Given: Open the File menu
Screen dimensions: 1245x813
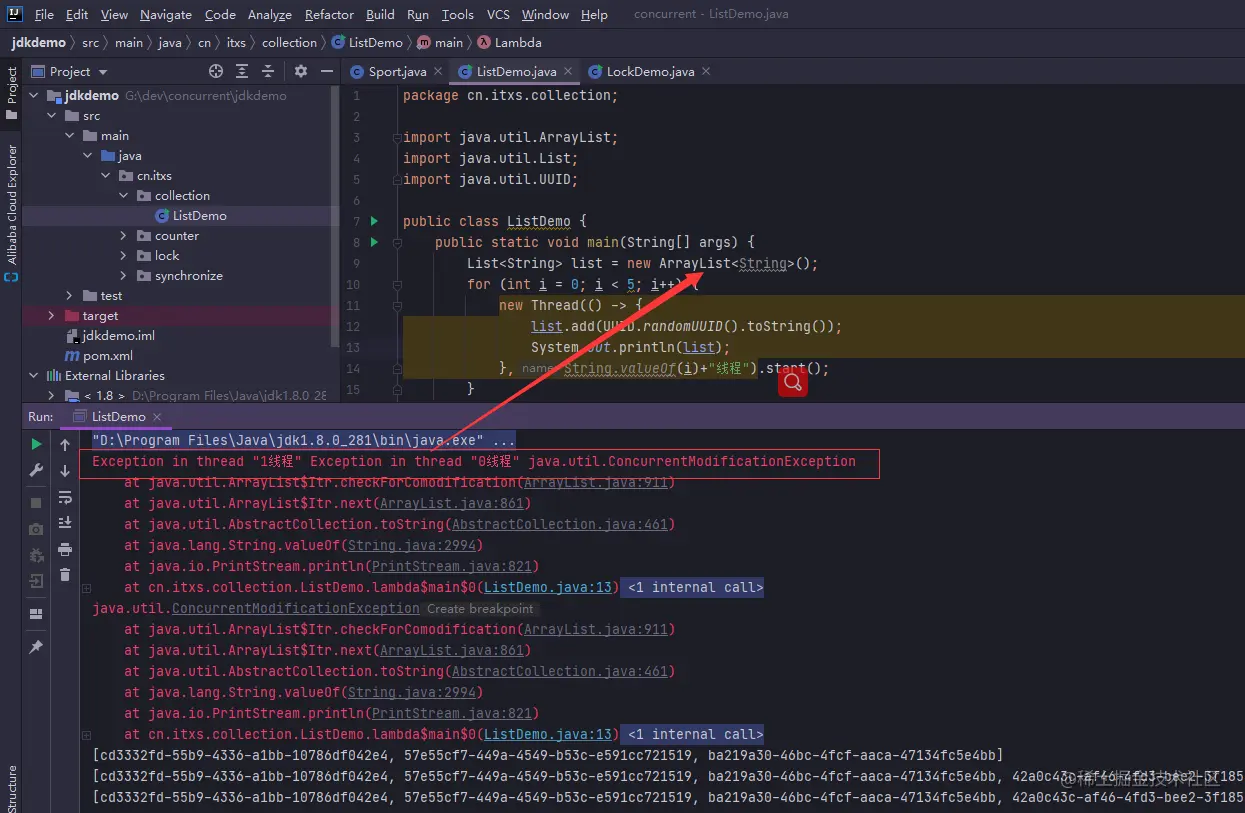Looking at the screenshot, I should click(x=44, y=15).
